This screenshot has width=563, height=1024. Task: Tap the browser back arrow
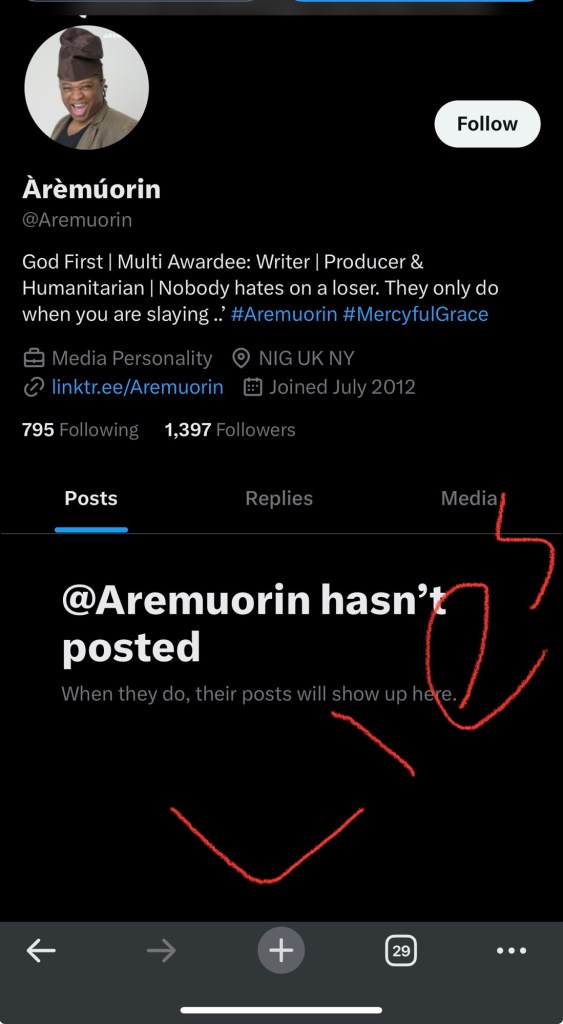[x=40, y=950]
